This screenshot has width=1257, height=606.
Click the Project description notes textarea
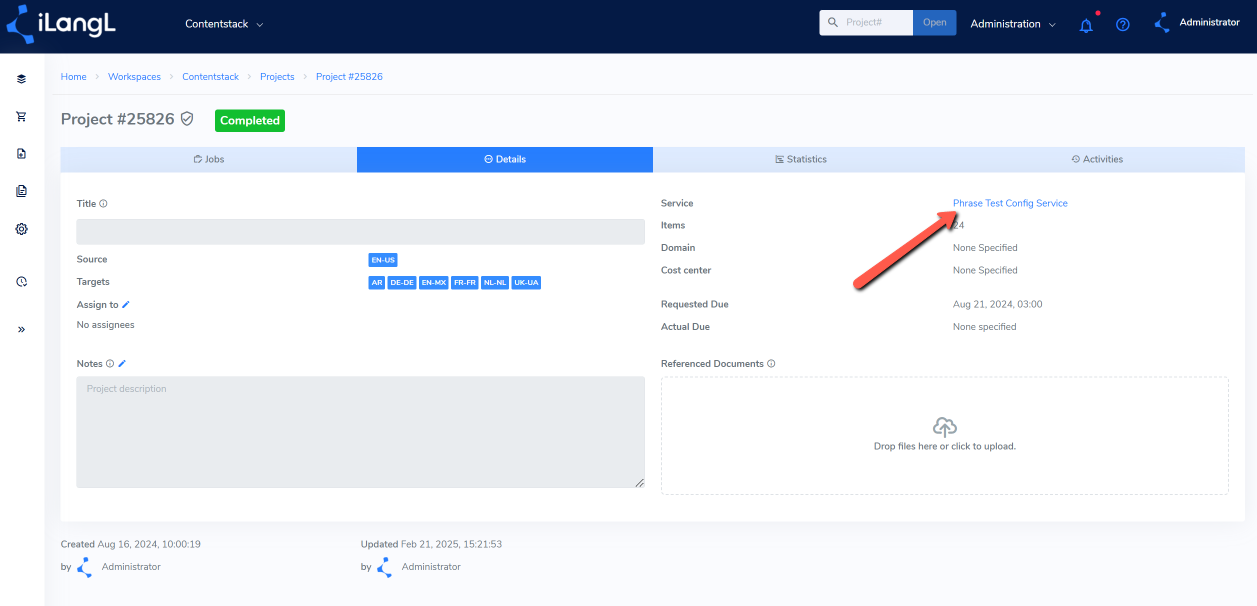point(361,432)
